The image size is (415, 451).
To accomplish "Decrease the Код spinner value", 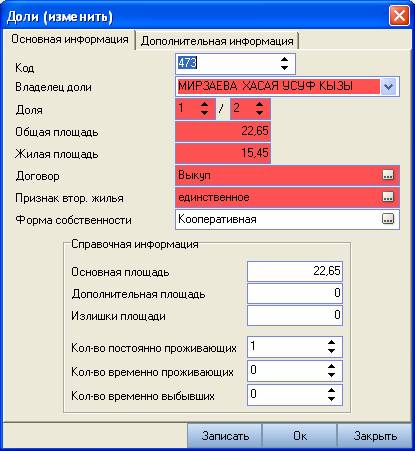I will 284,68.
